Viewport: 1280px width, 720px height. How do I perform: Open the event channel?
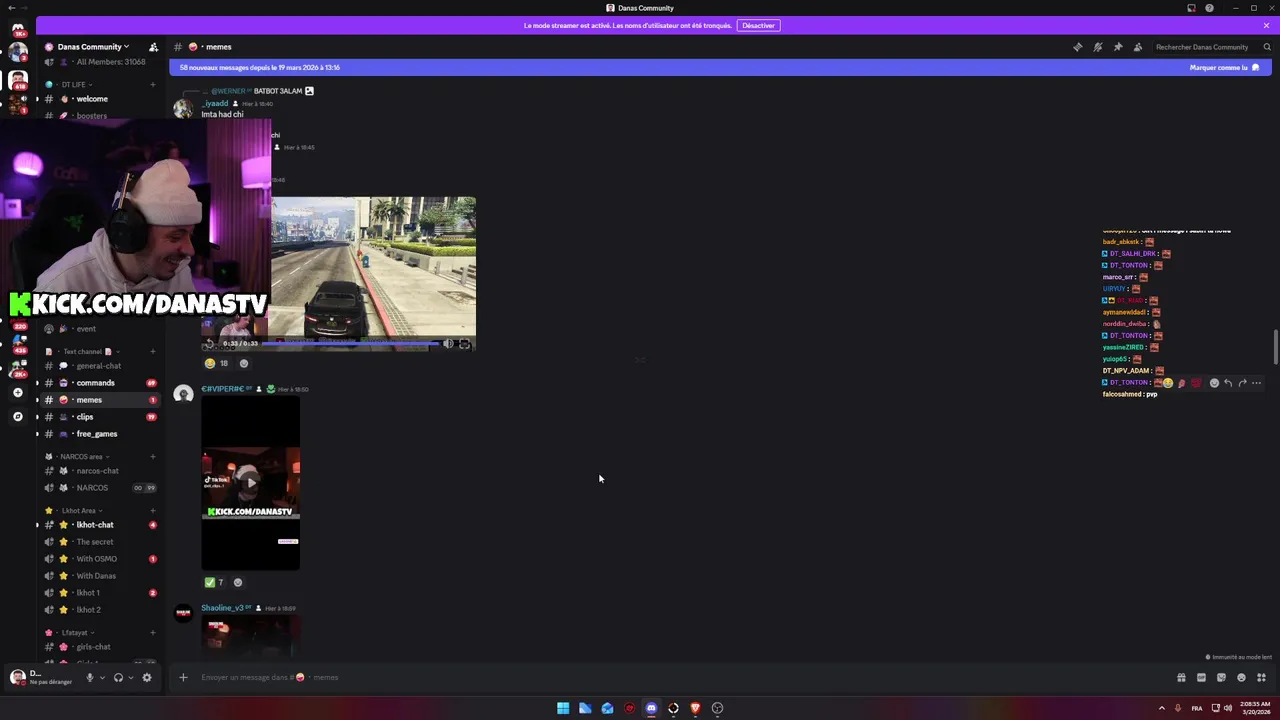coord(99,329)
